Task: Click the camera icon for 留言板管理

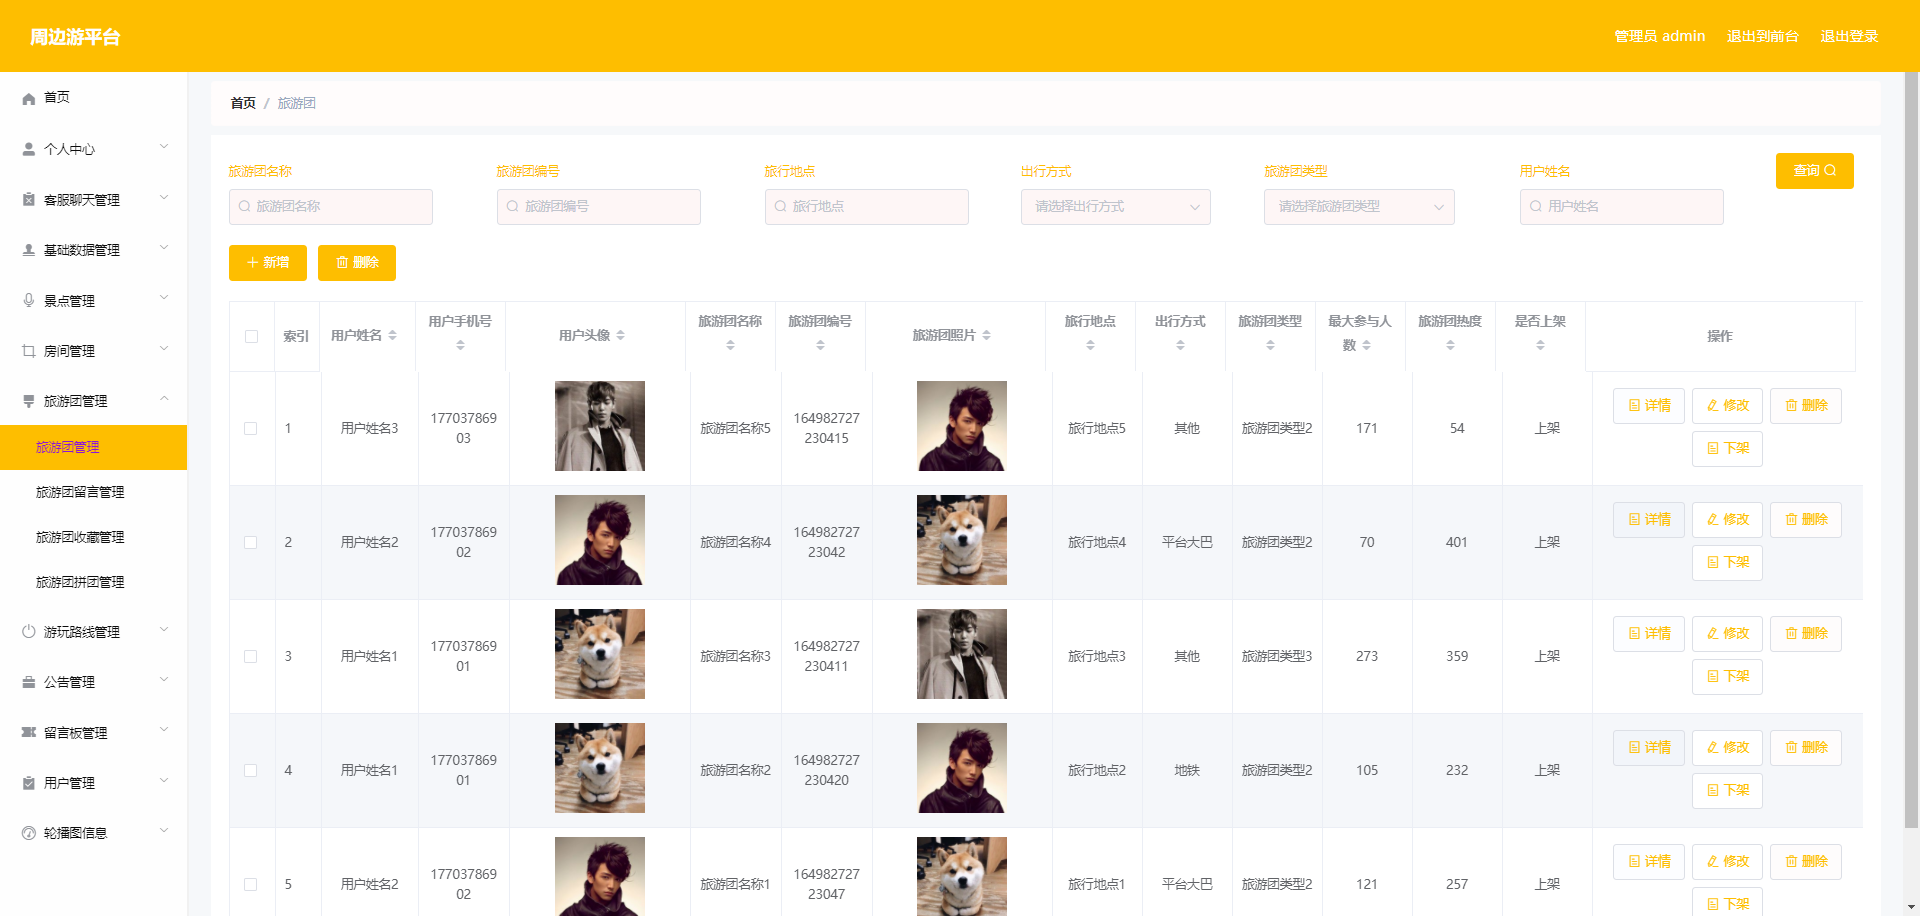Action: [x=29, y=733]
